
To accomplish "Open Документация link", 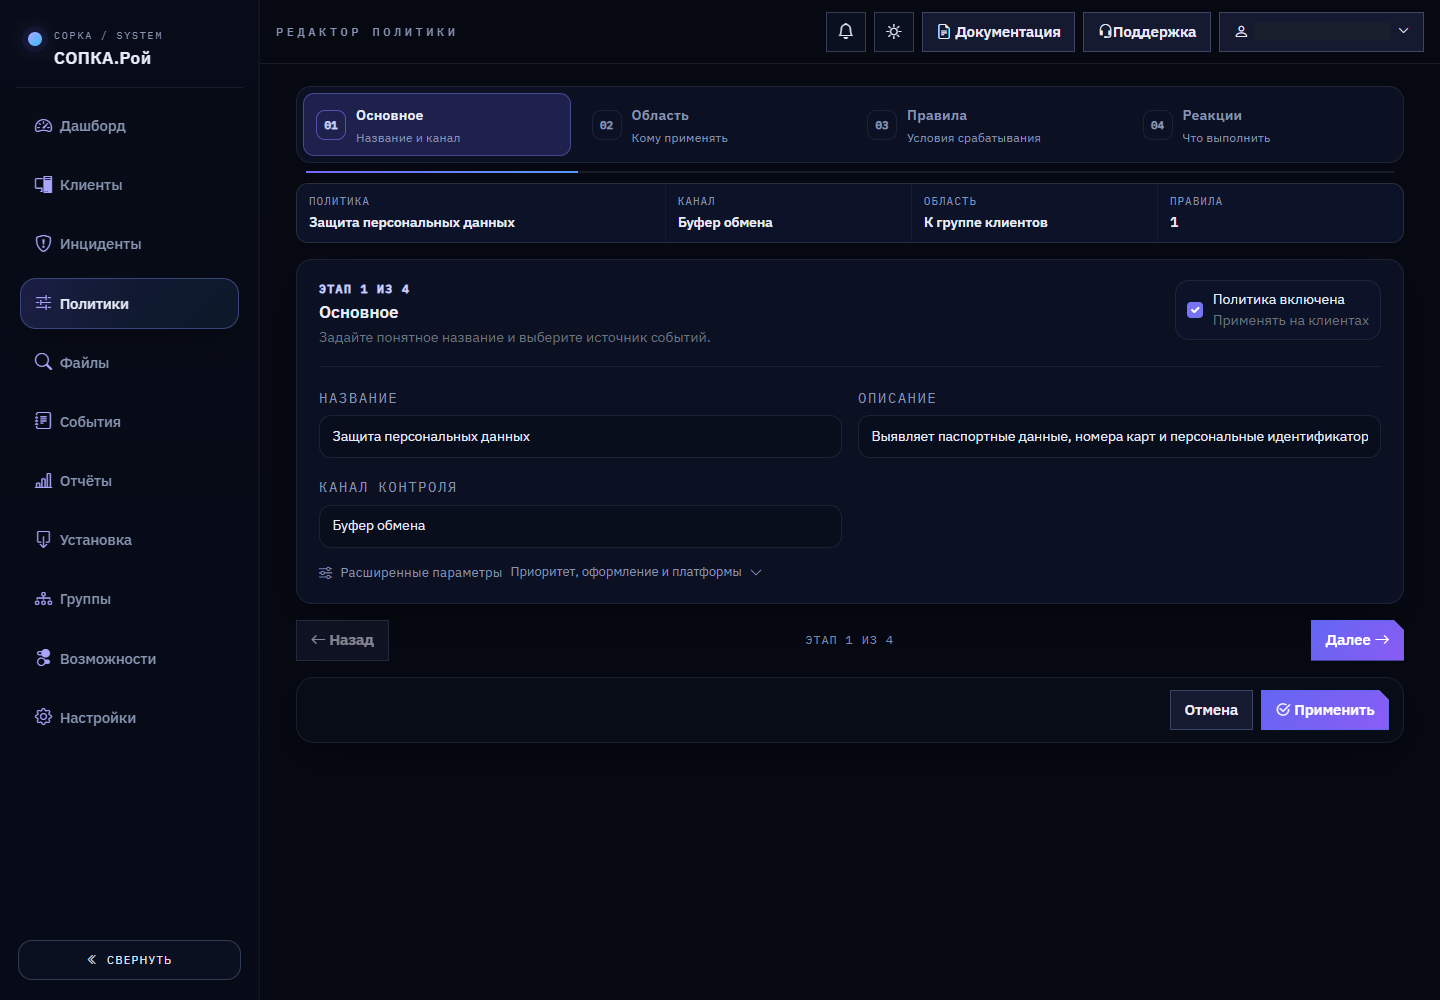I will click(x=998, y=32).
